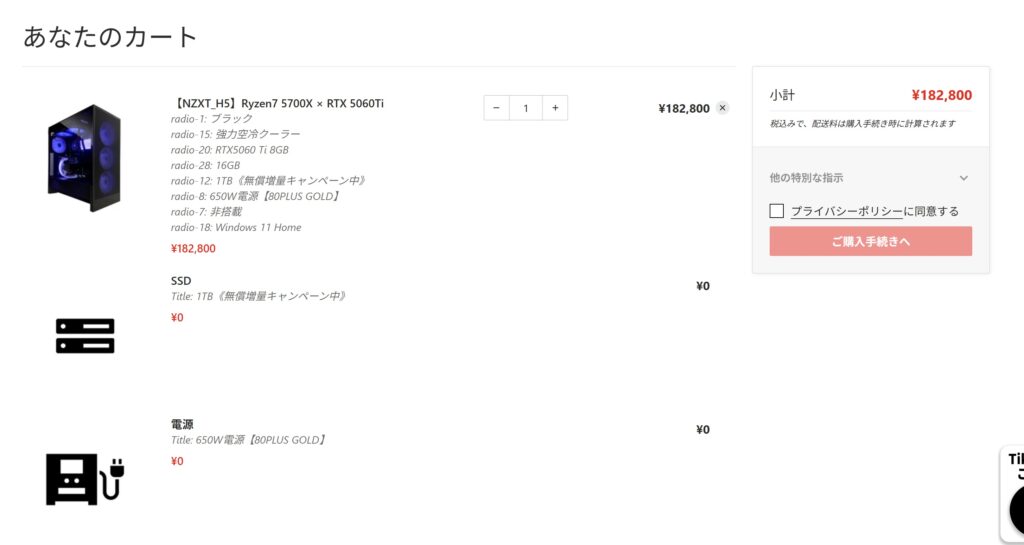
Task: Click the Windows 11 Home option line
Action: pos(236,227)
